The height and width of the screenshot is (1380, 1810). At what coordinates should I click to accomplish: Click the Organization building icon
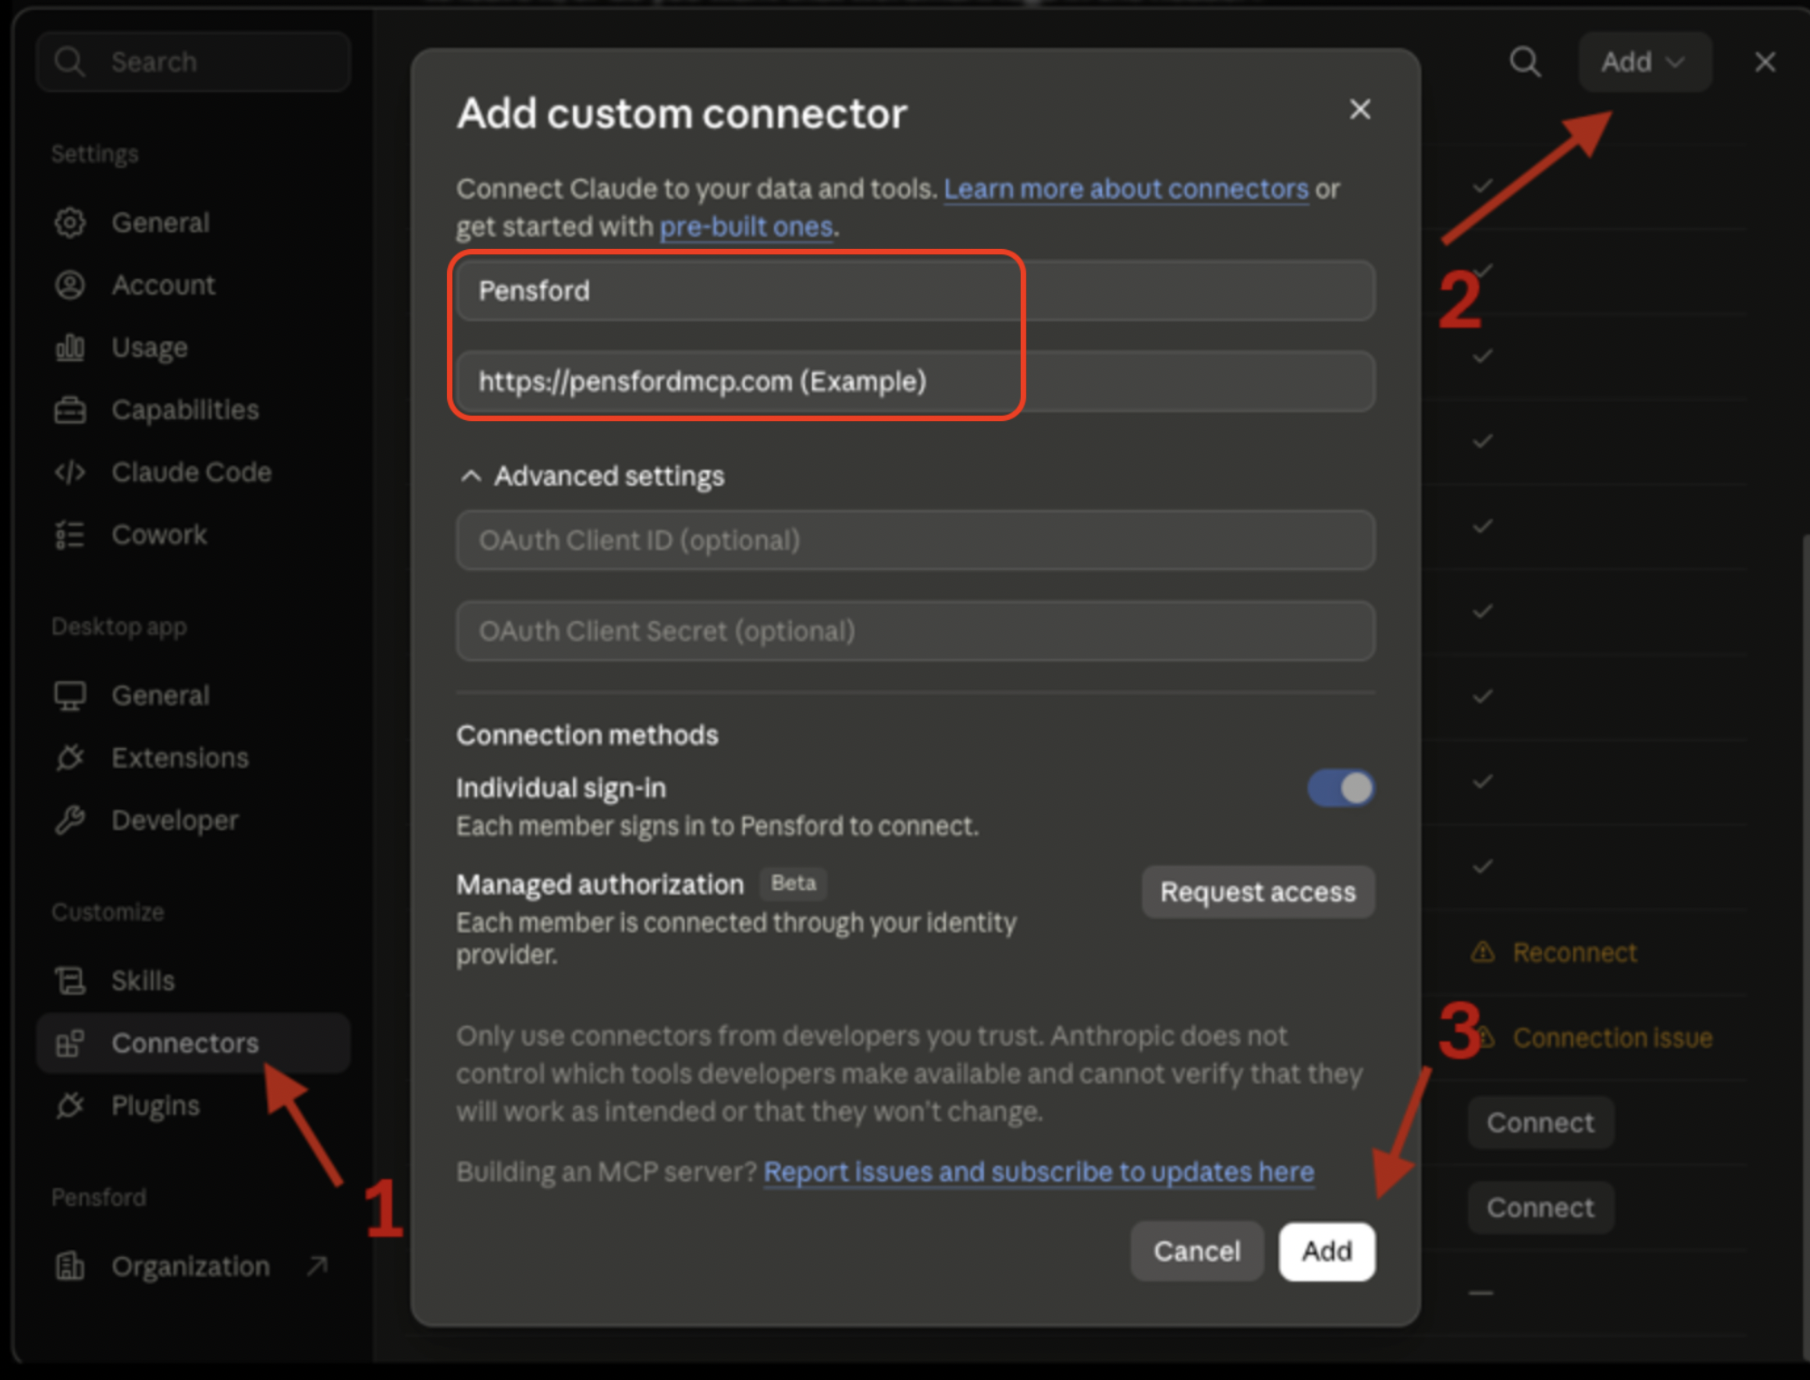coord(70,1266)
